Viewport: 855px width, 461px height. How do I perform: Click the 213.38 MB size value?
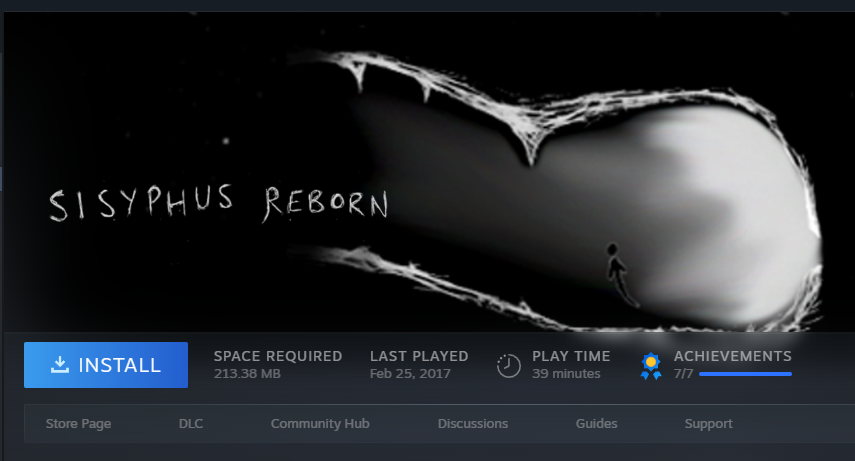(247, 374)
